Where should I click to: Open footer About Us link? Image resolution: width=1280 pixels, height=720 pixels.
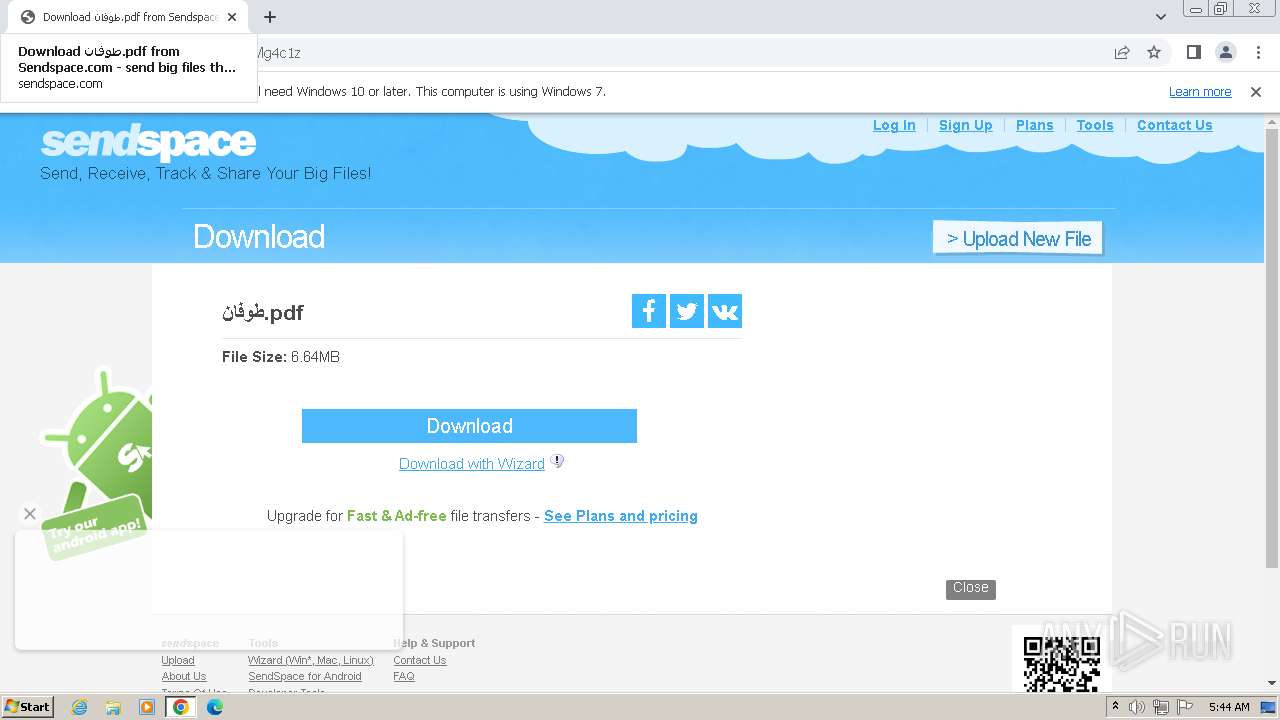[184, 676]
